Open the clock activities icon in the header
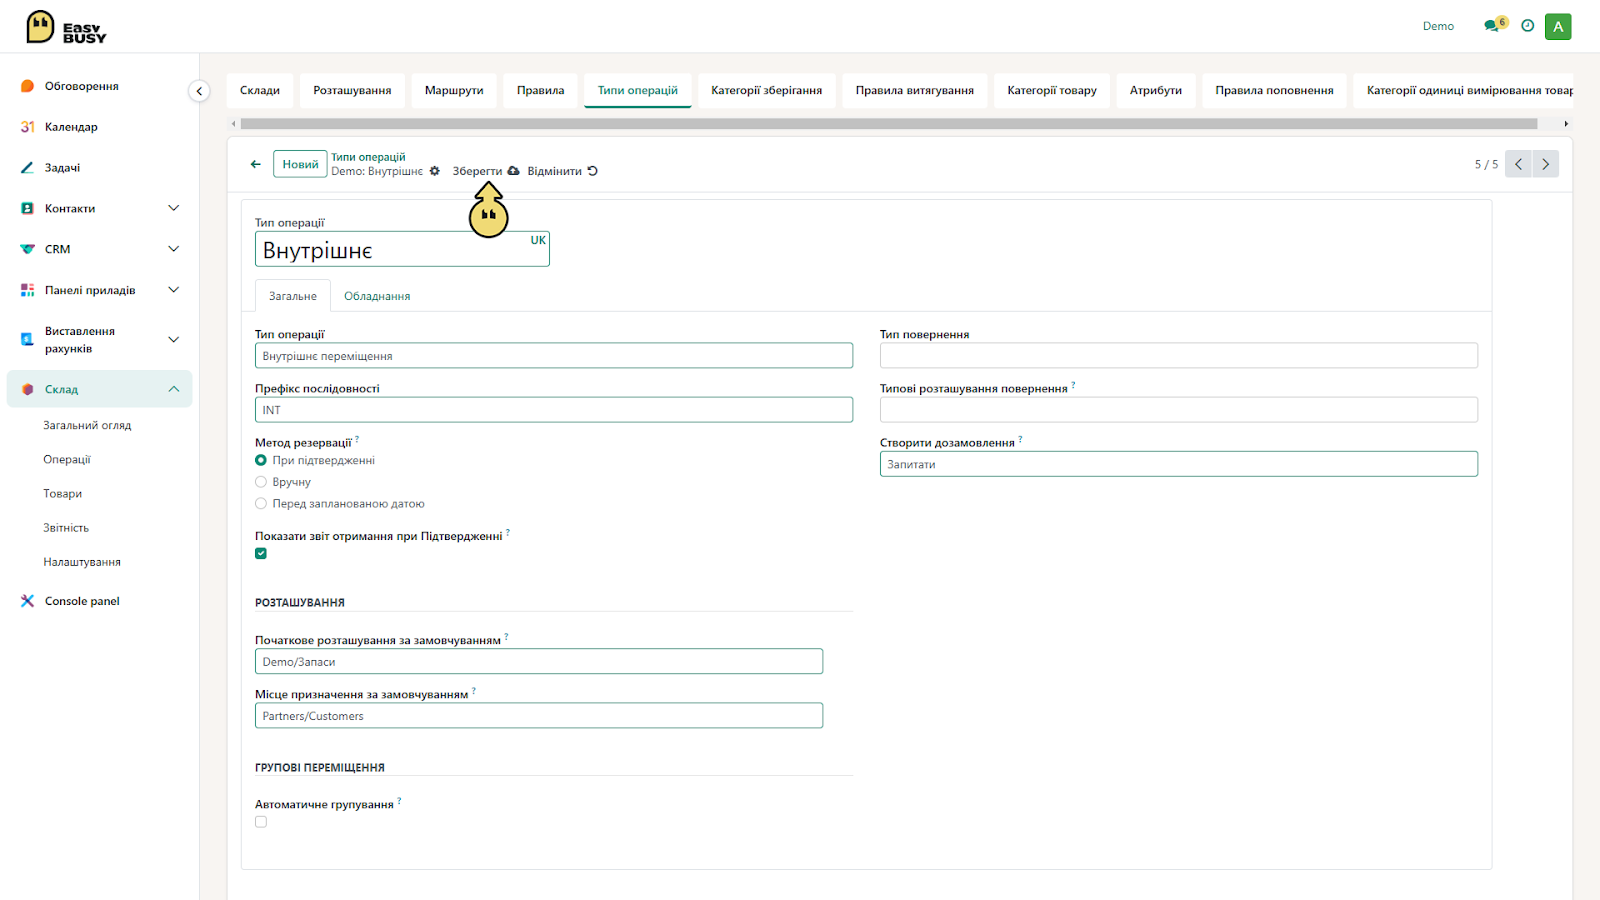The image size is (1600, 900). [x=1527, y=26]
